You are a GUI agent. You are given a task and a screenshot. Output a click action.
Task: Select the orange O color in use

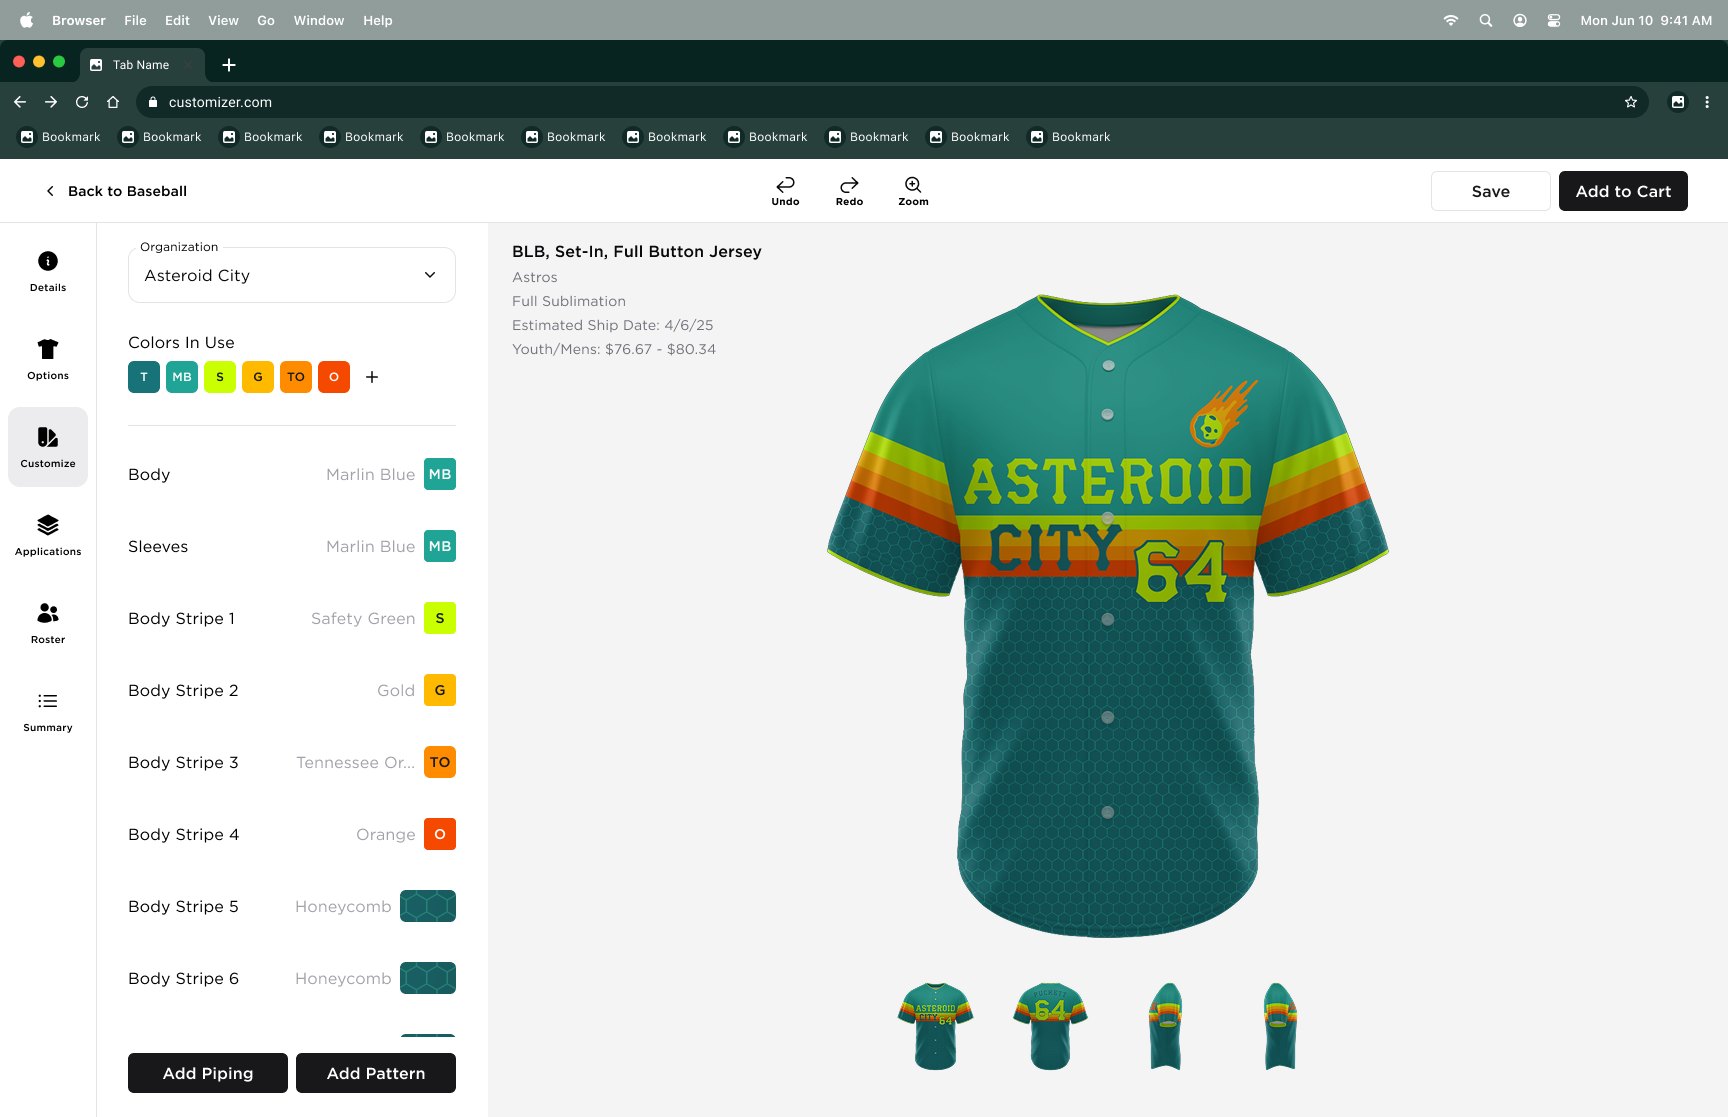click(x=334, y=377)
